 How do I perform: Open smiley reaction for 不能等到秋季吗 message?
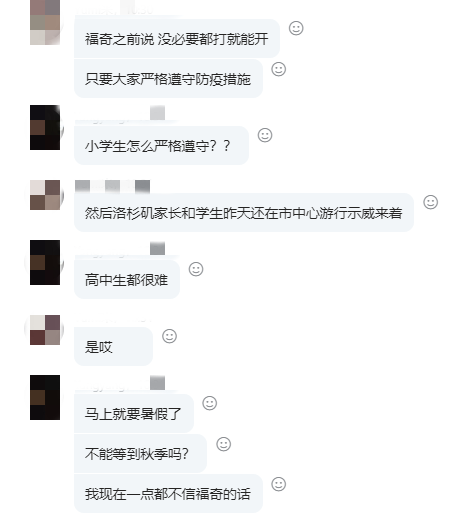coord(224,444)
